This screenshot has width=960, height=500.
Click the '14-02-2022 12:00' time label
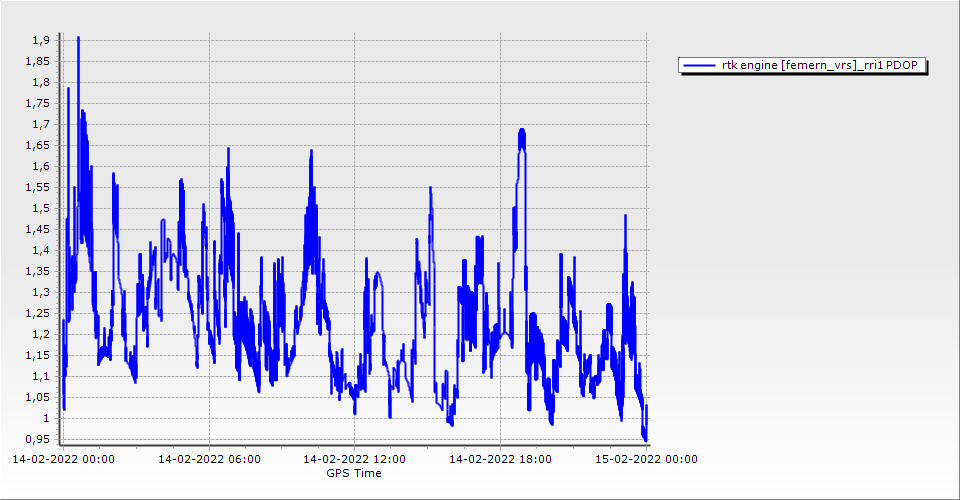point(355,460)
